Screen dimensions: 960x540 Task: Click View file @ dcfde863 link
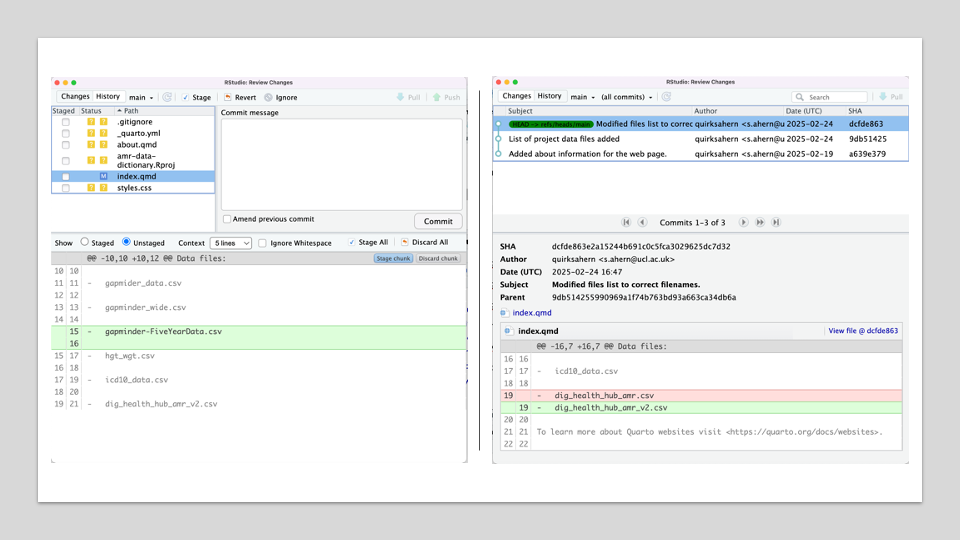(x=863, y=331)
